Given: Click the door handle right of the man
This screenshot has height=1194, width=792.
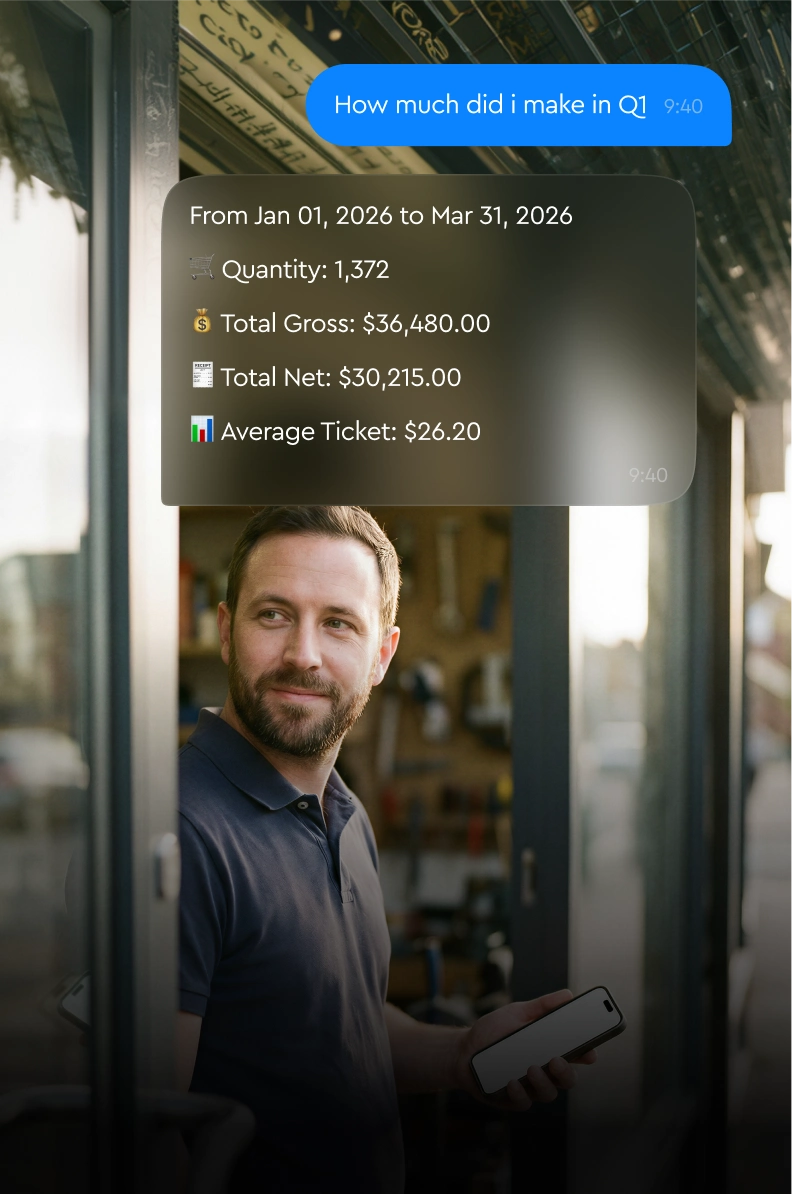Looking at the screenshot, I should click(527, 876).
